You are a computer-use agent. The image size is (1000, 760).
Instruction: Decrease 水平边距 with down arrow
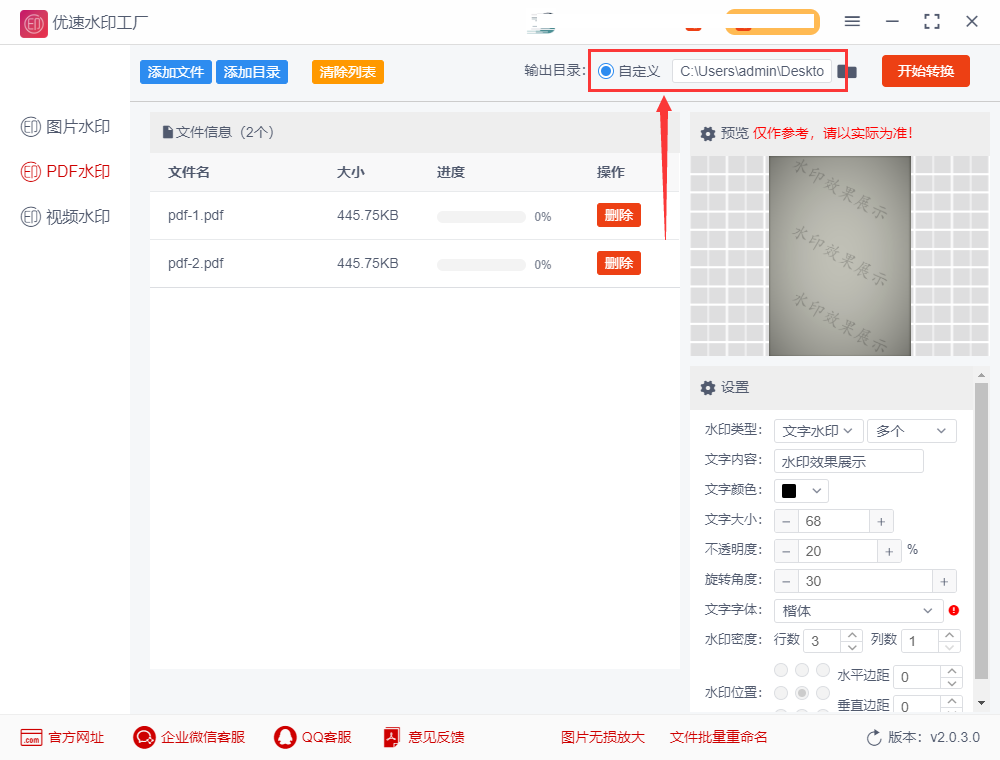tap(952, 683)
